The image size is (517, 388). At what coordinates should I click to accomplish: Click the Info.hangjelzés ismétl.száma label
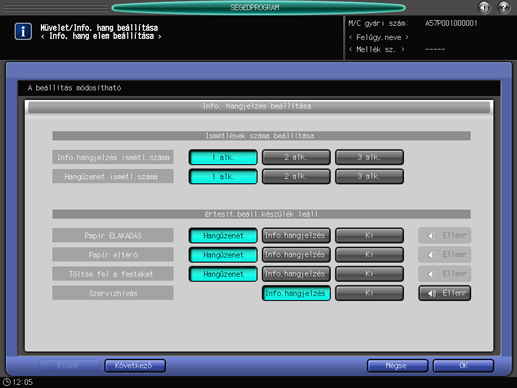pos(113,157)
